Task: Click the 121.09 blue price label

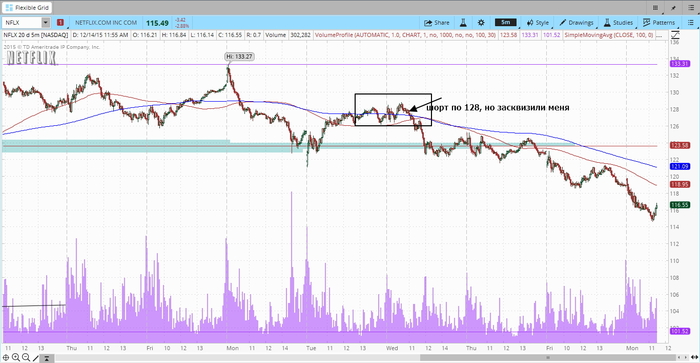Action: click(680, 167)
